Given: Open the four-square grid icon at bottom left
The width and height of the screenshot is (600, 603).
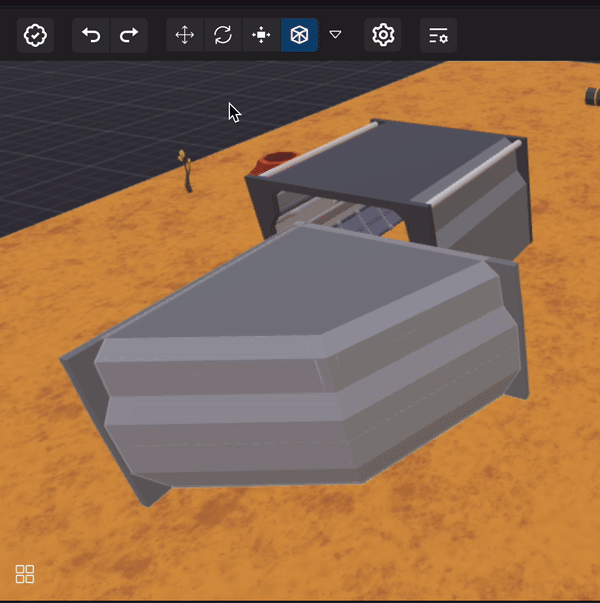Looking at the screenshot, I should 25,574.
